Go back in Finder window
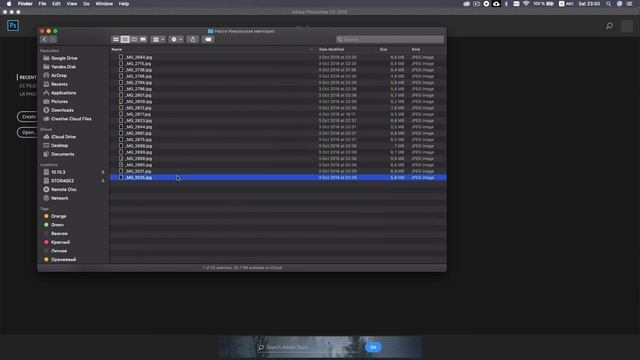This screenshot has height=360, width=640. coord(44,39)
